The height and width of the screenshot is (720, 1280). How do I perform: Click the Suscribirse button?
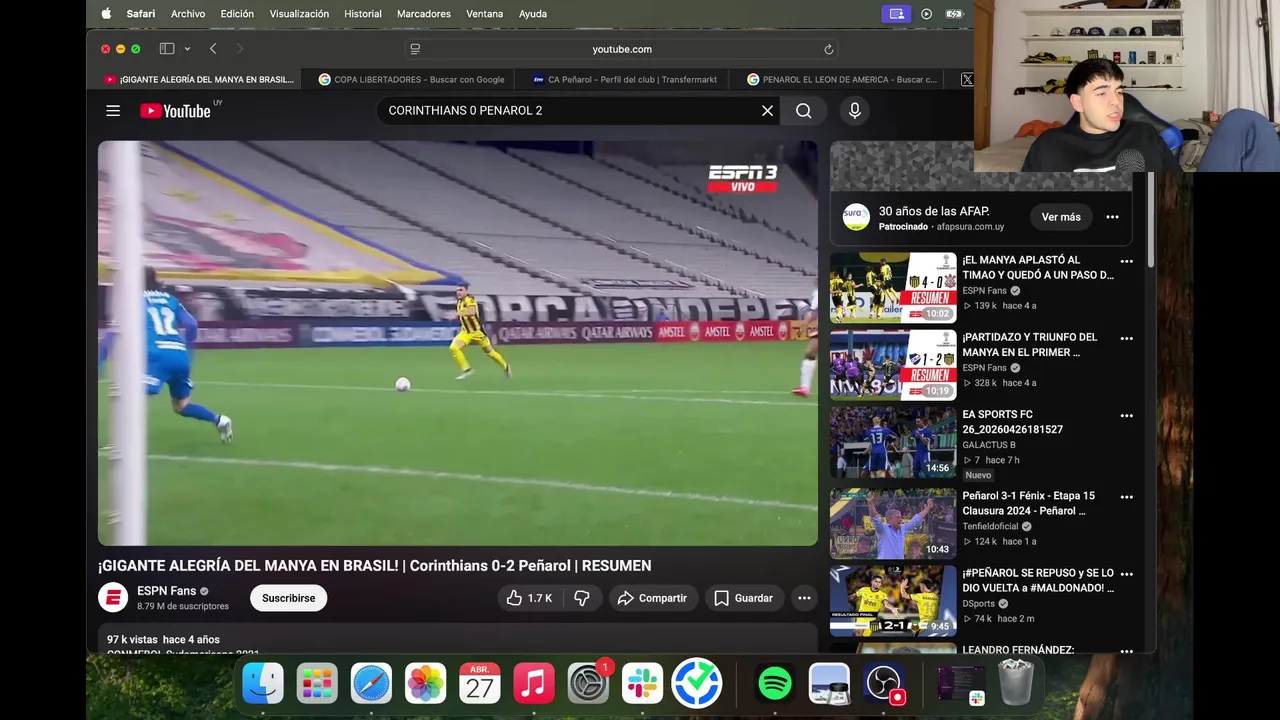click(x=288, y=598)
